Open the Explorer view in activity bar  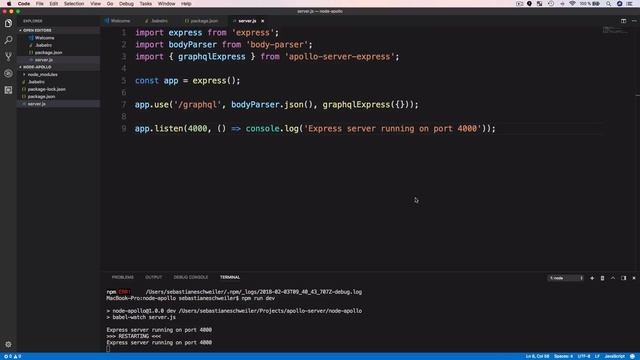(8, 23)
